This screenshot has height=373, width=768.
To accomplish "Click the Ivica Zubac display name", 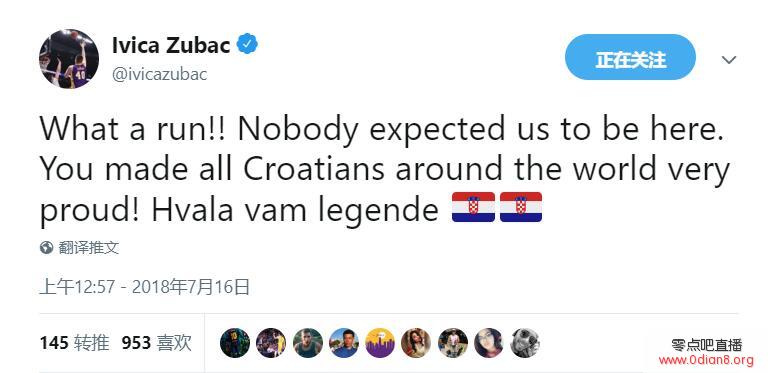I will coord(171,46).
